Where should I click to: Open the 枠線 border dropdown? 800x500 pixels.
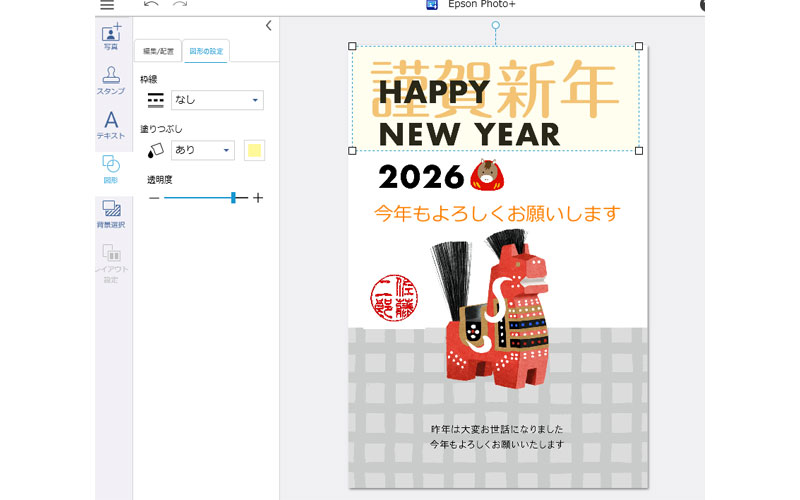217,100
